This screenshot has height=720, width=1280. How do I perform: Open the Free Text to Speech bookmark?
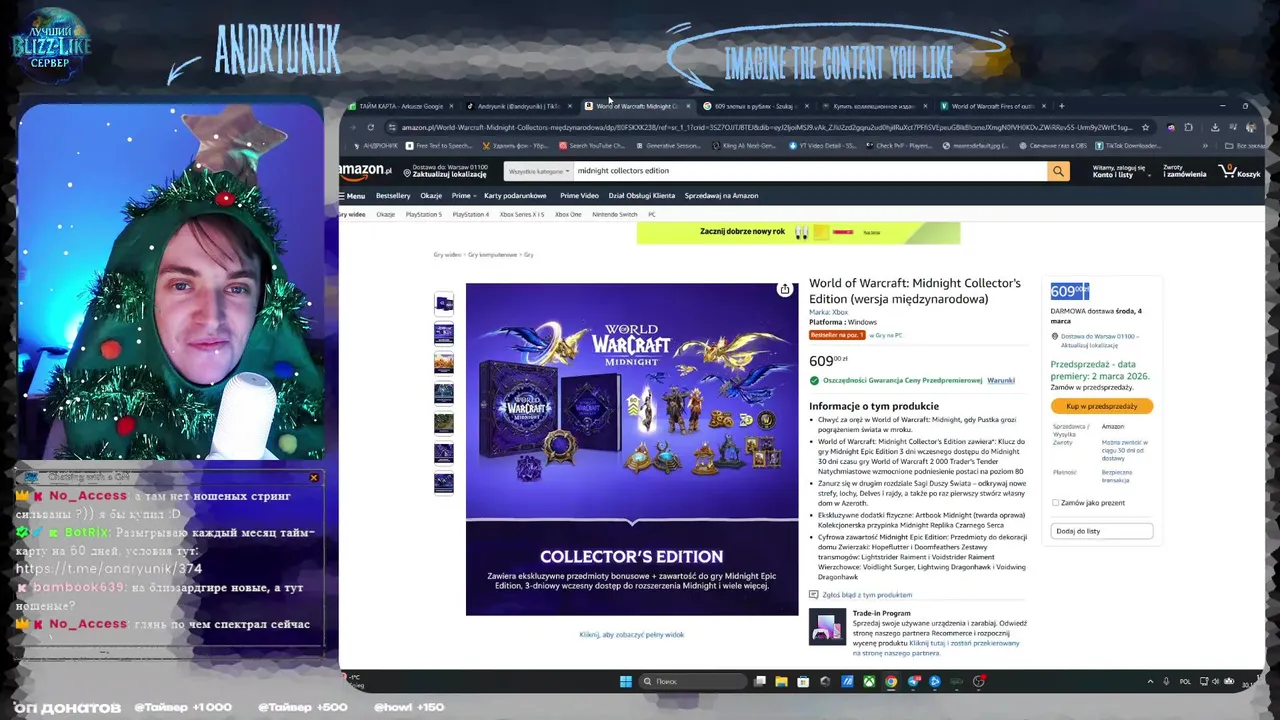point(437,146)
